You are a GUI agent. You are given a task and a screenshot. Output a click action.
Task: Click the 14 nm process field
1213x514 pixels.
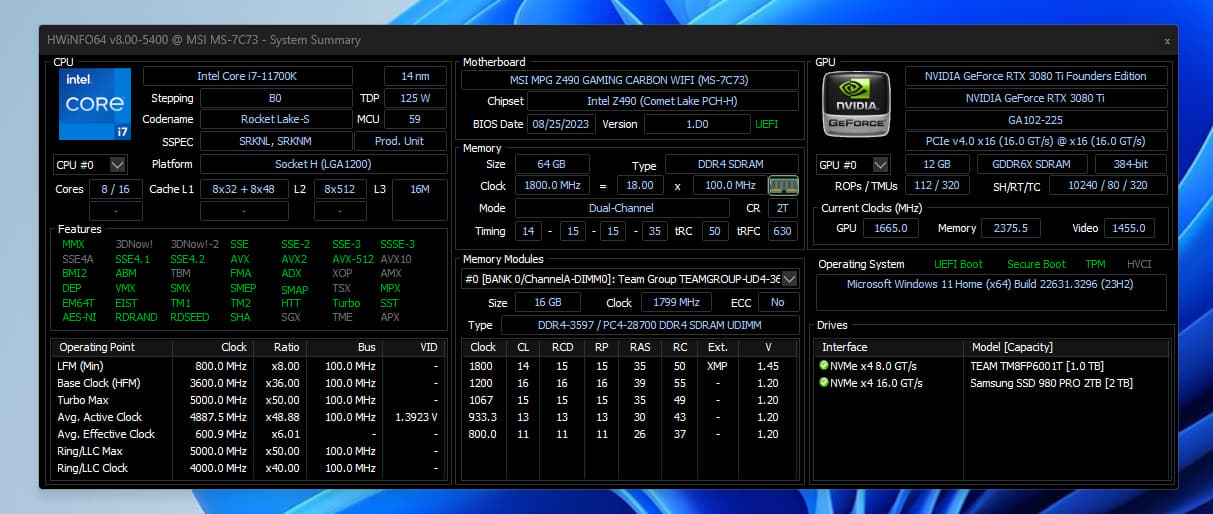[415, 76]
